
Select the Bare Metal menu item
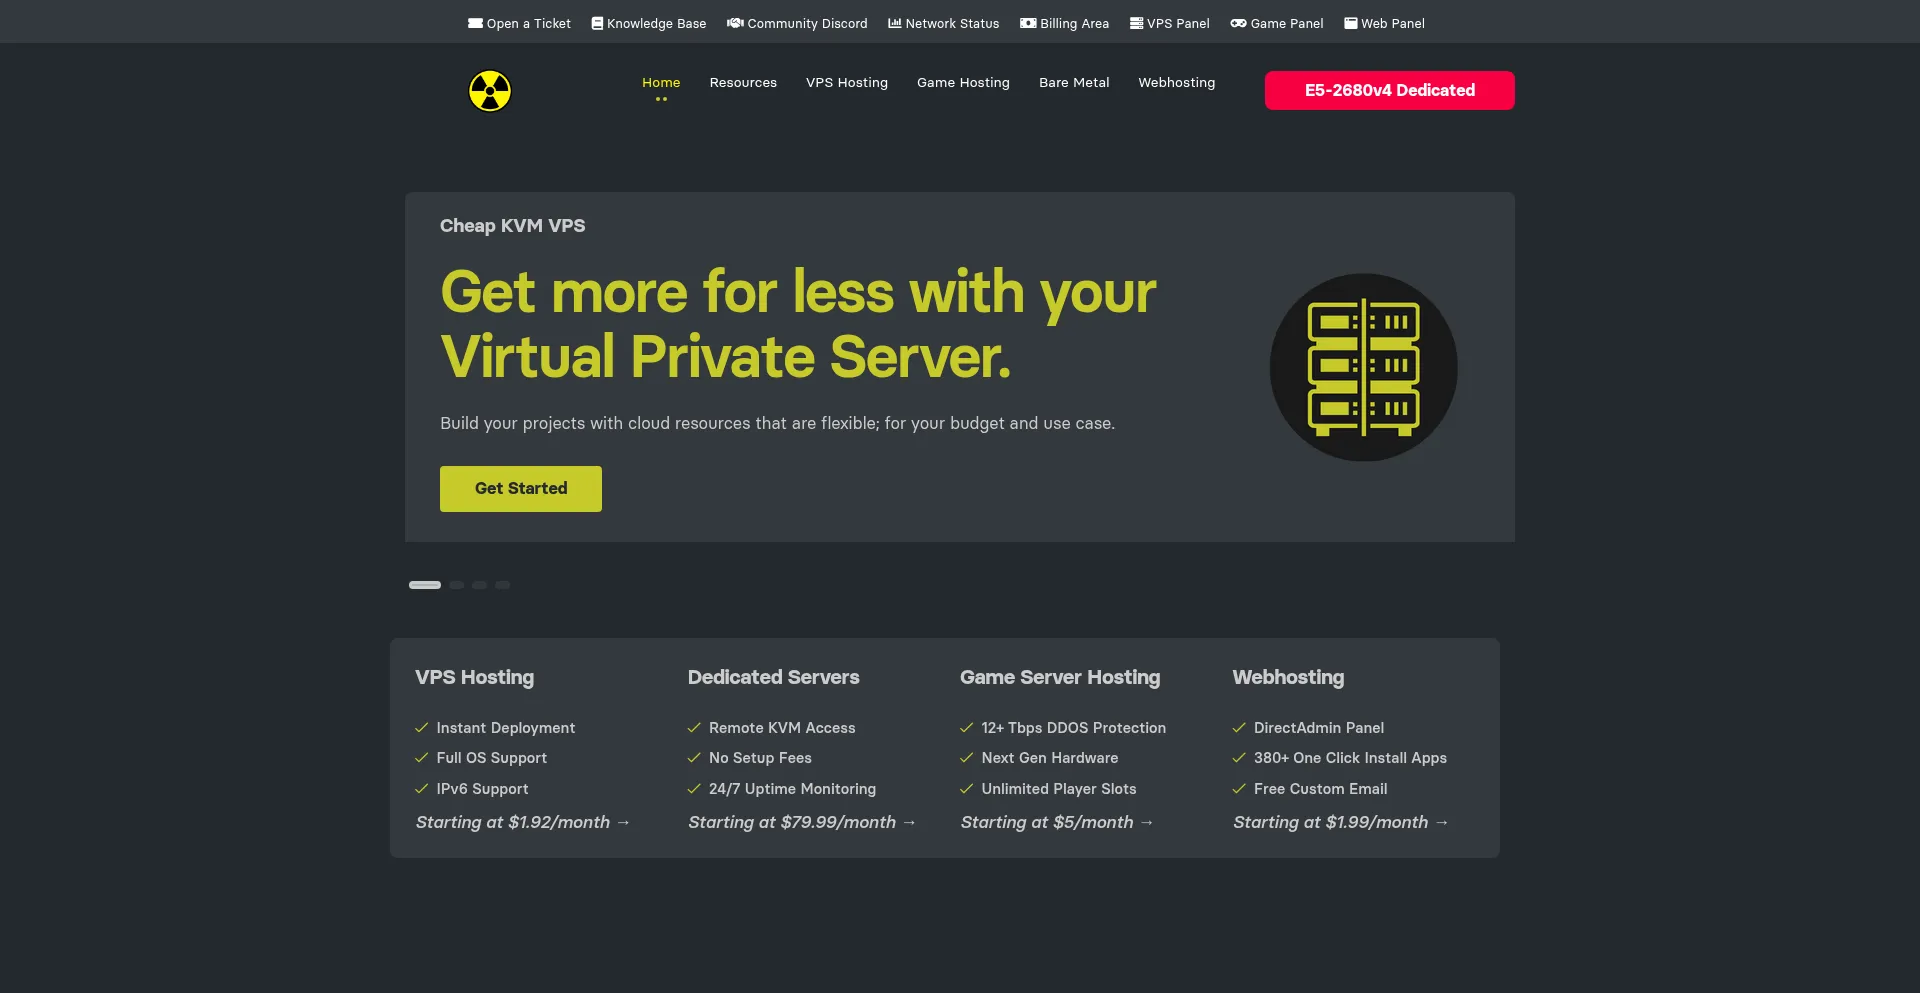tap(1074, 83)
